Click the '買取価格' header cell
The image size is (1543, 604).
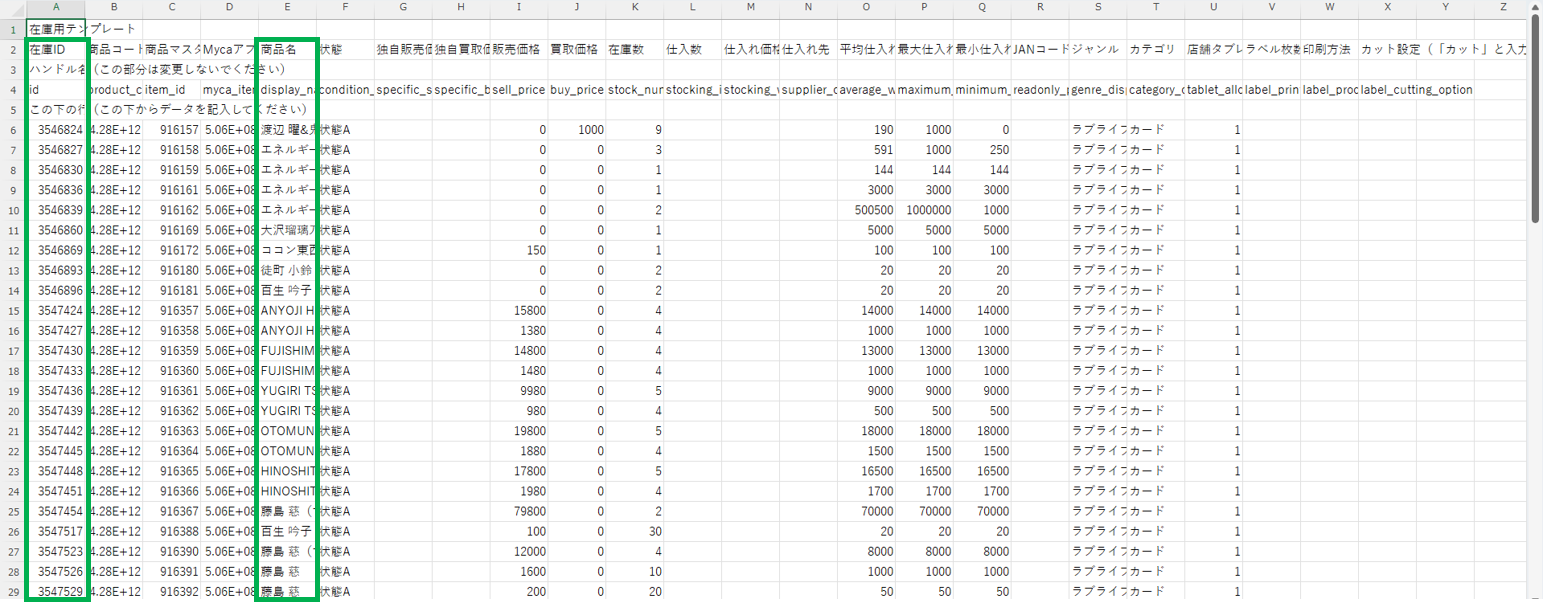coord(577,49)
